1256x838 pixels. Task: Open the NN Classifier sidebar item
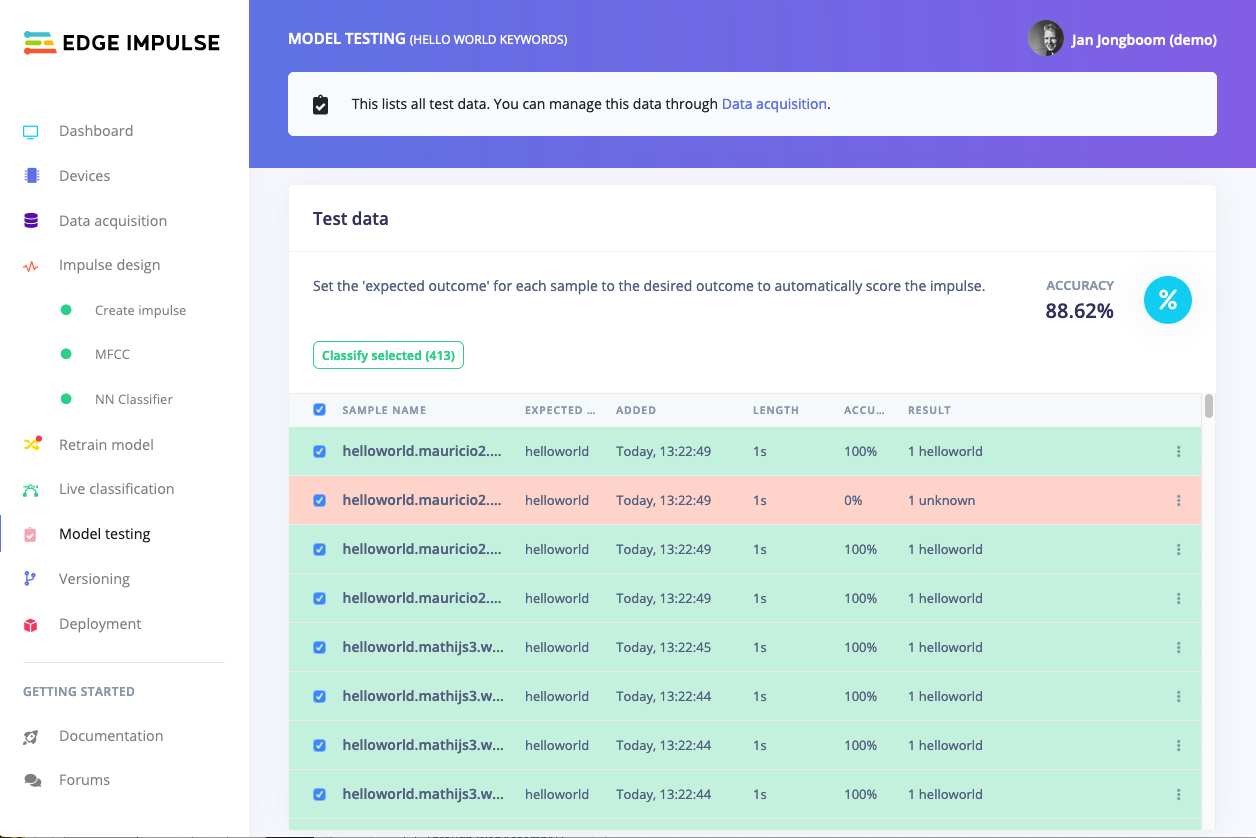pos(134,399)
